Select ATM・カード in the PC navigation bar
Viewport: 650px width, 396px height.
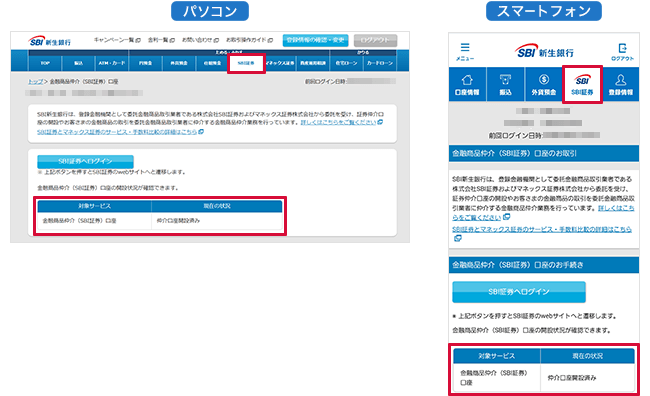pyautogui.click(x=112, y=63)
